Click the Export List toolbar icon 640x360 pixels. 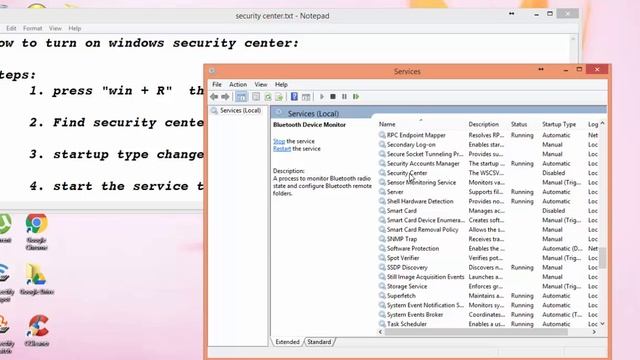(x=279, y=97)
